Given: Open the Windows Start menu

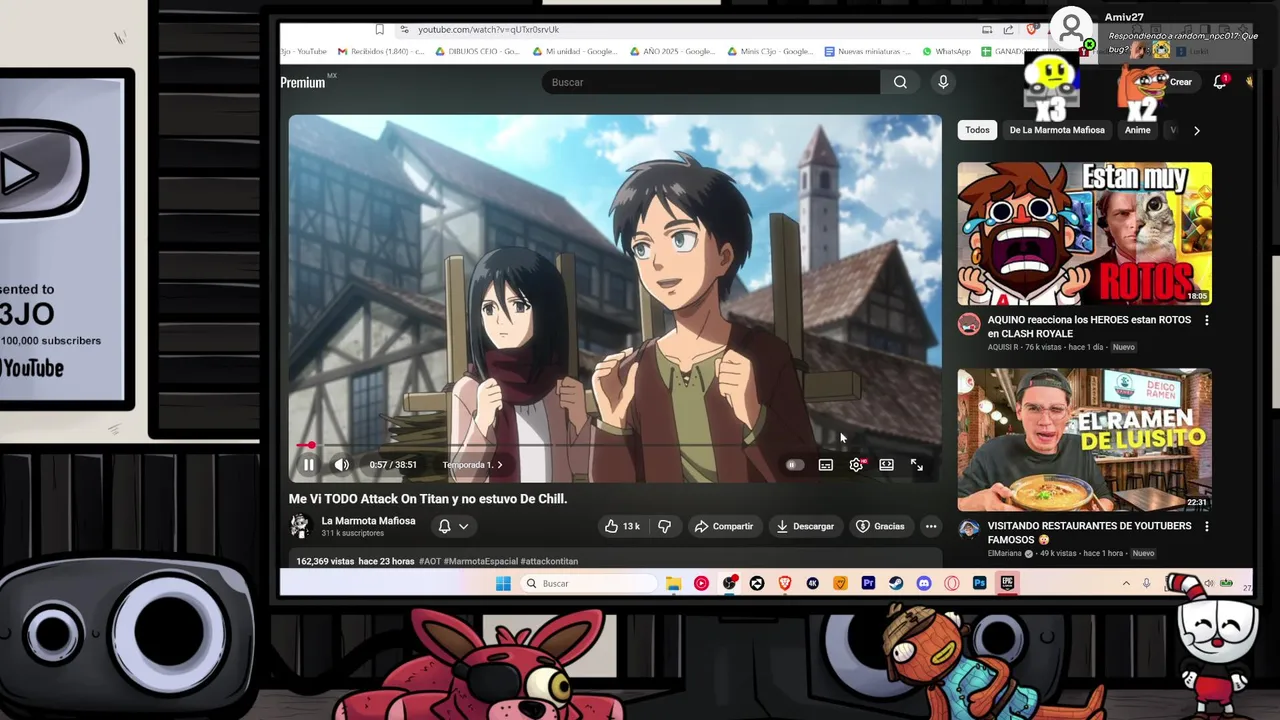Looking at the screenshot, I should [503, 584].
